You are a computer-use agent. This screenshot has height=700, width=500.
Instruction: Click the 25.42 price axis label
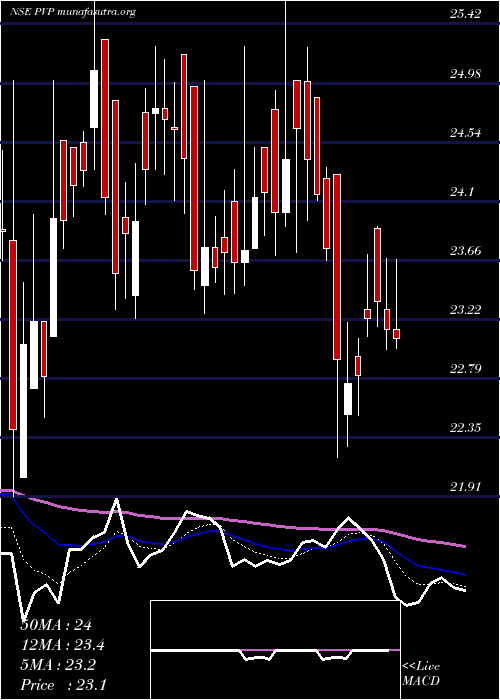466,14
